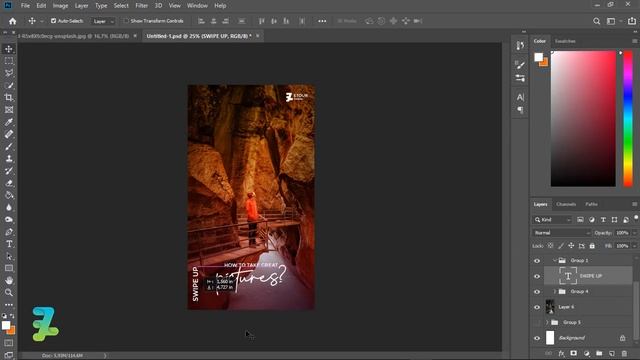Open the Fill dropdown arrow

[634, 246]
